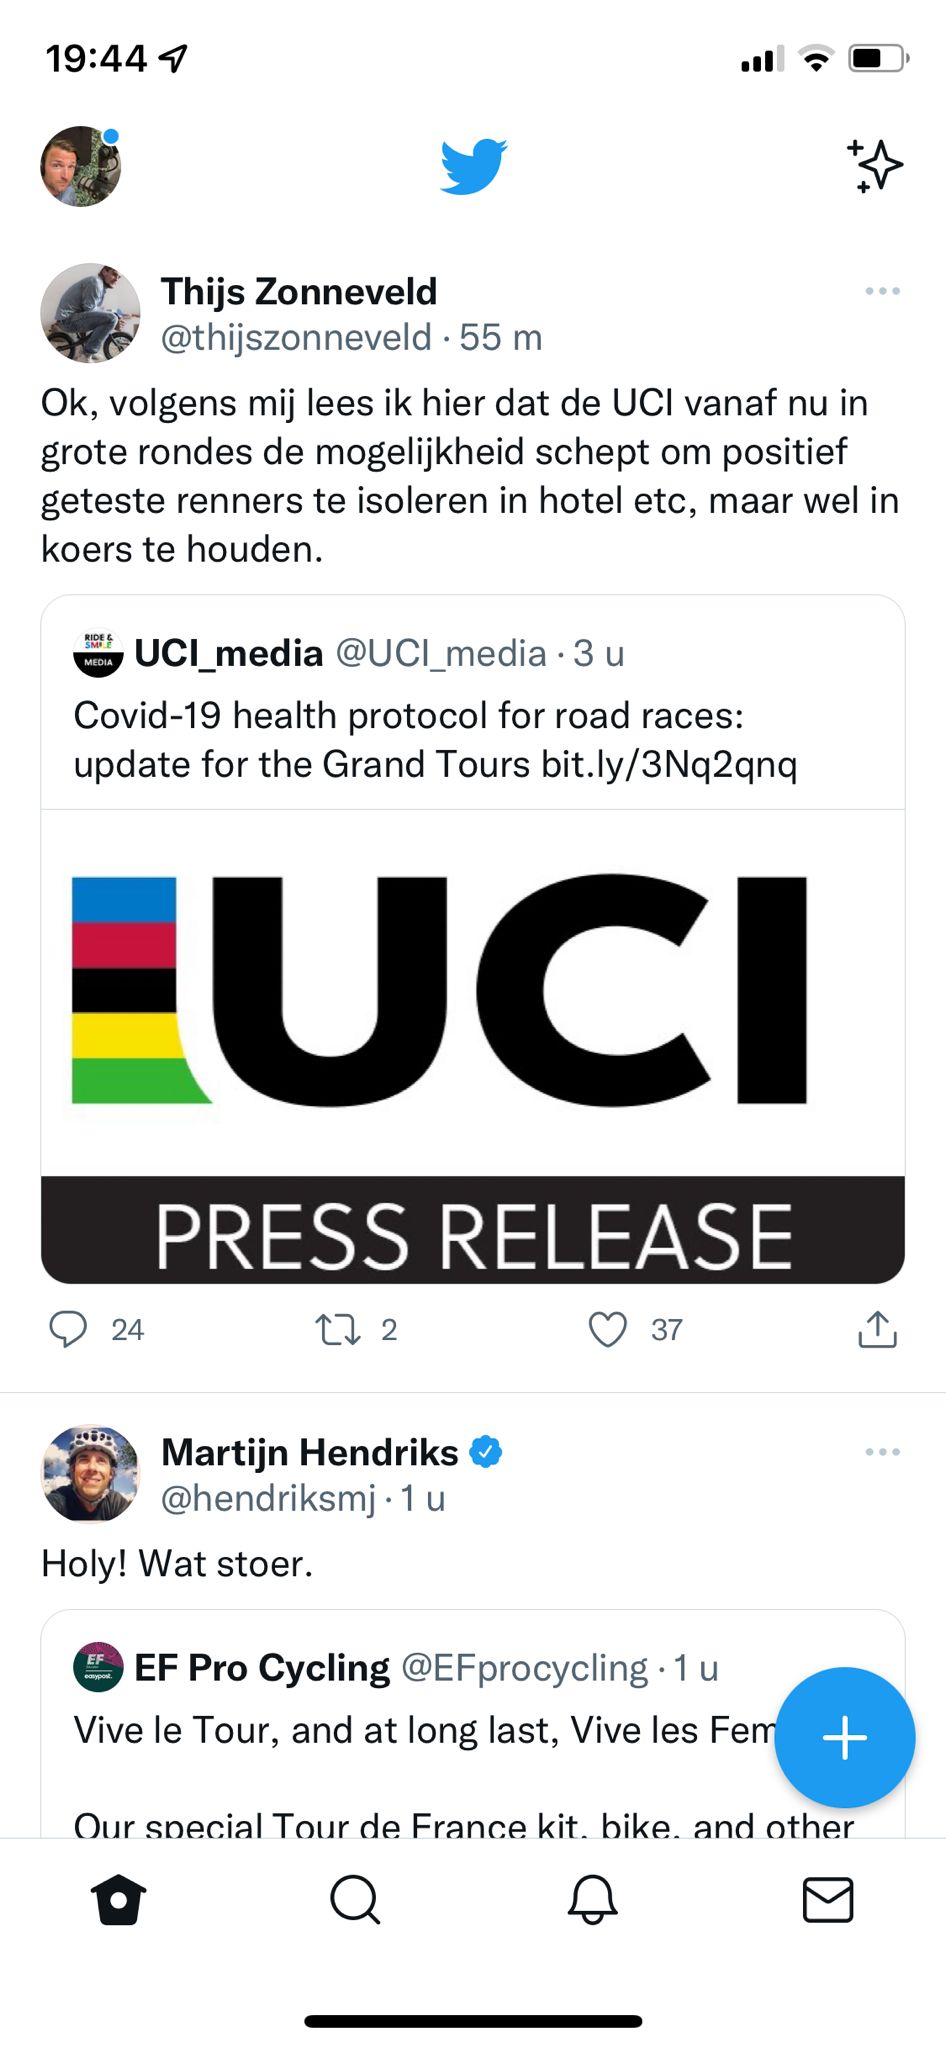Open more options for Thijs Zonneveld's tweet
This screenshot has height=2048, width=946.
(x=882, y=291)
